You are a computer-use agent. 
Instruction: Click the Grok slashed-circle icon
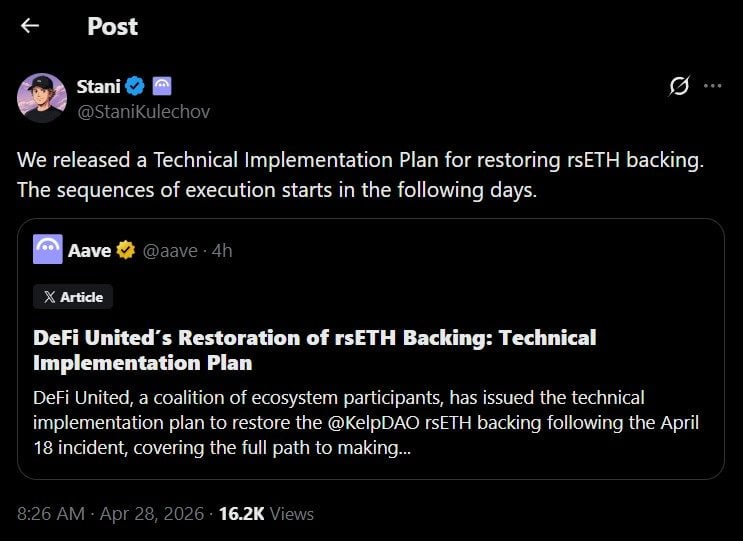(679, 86)
